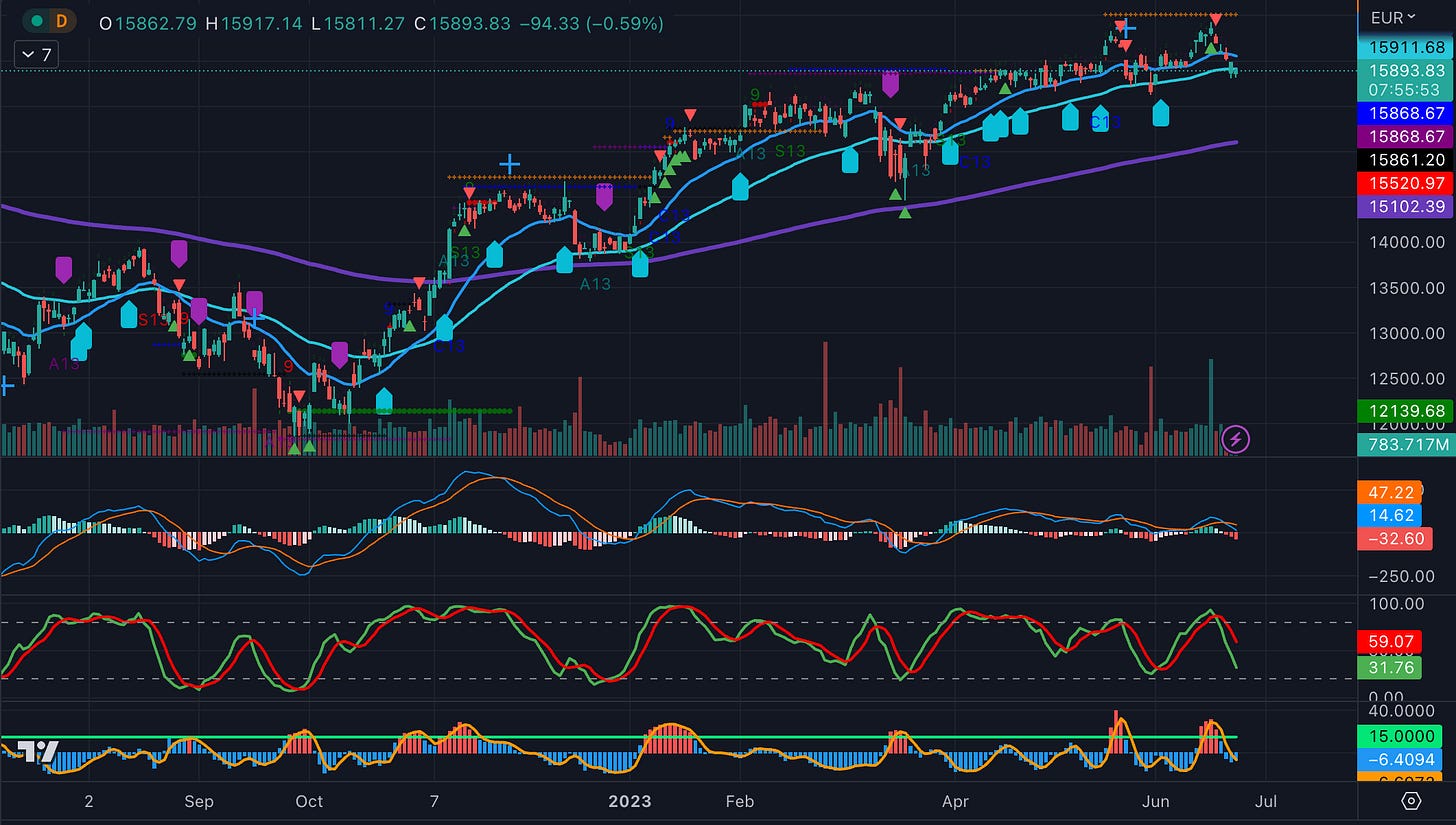This screenshot has height=825, width=1456.
Task: Click the Feb label on time axis
Action: [739, 801]
